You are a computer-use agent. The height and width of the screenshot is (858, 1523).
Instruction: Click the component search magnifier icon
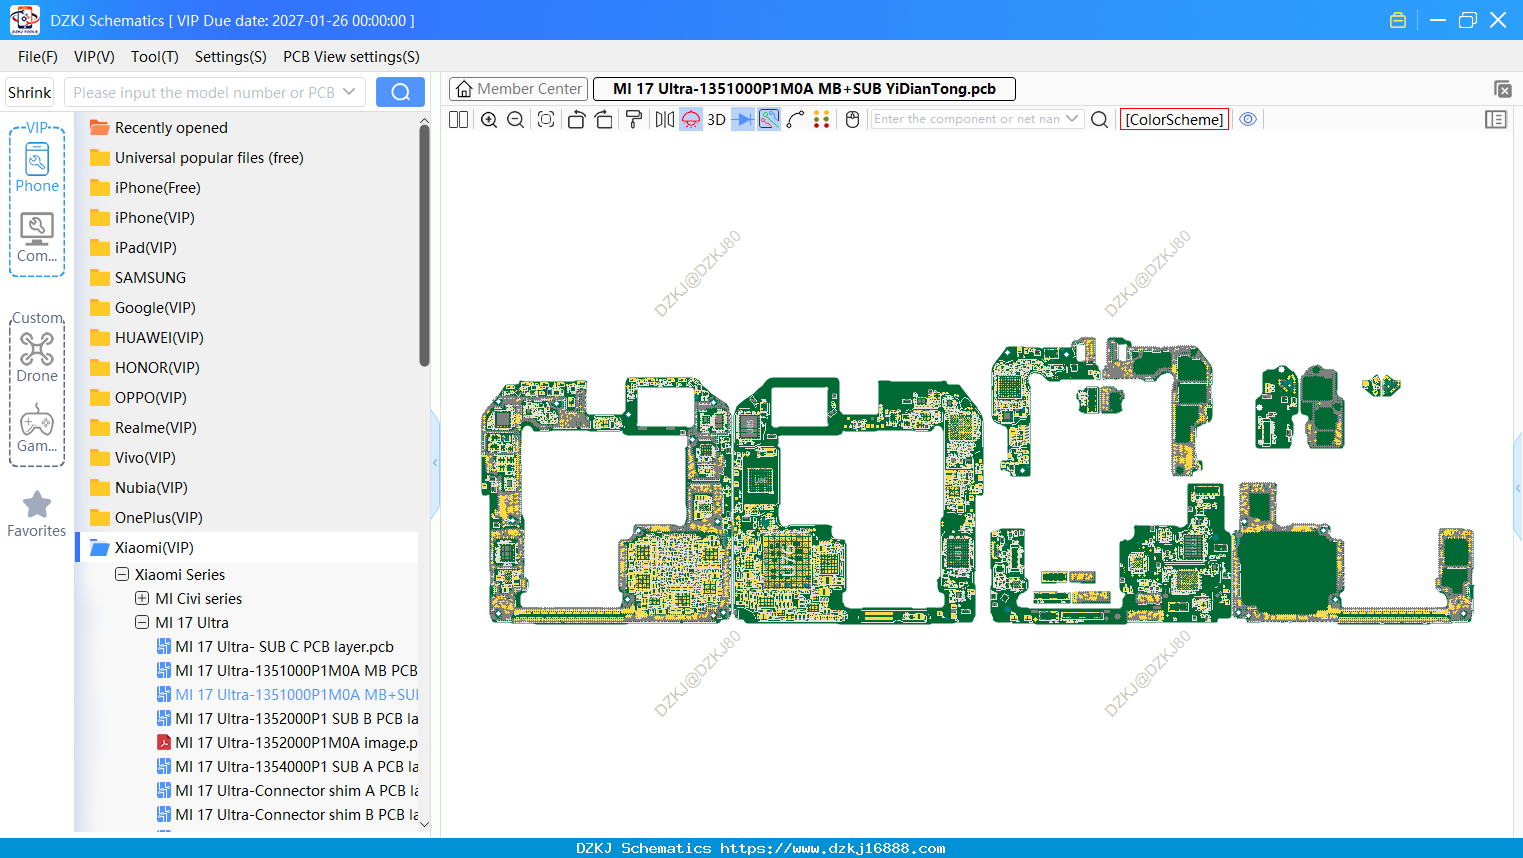1099,119
